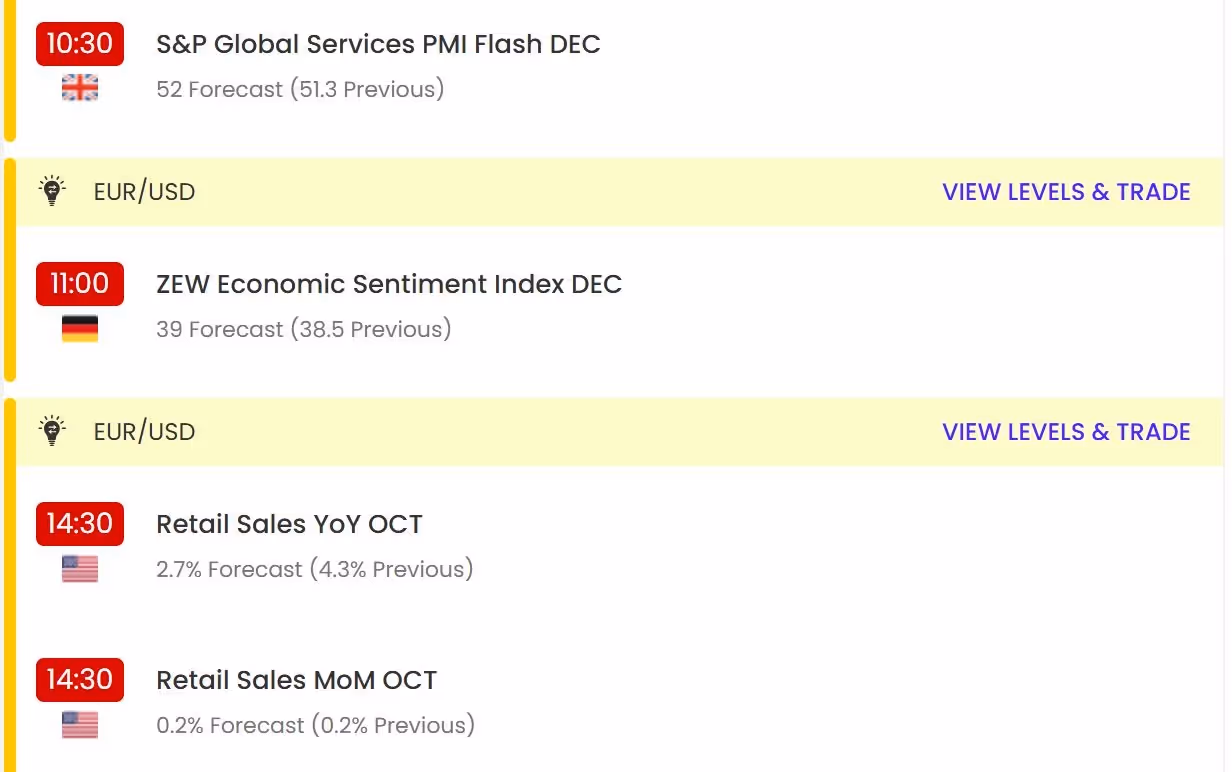The height and width of the screenshot is (772, 1232).
Task: Select EUR/USD label above ZEW event
Action: 144,192
